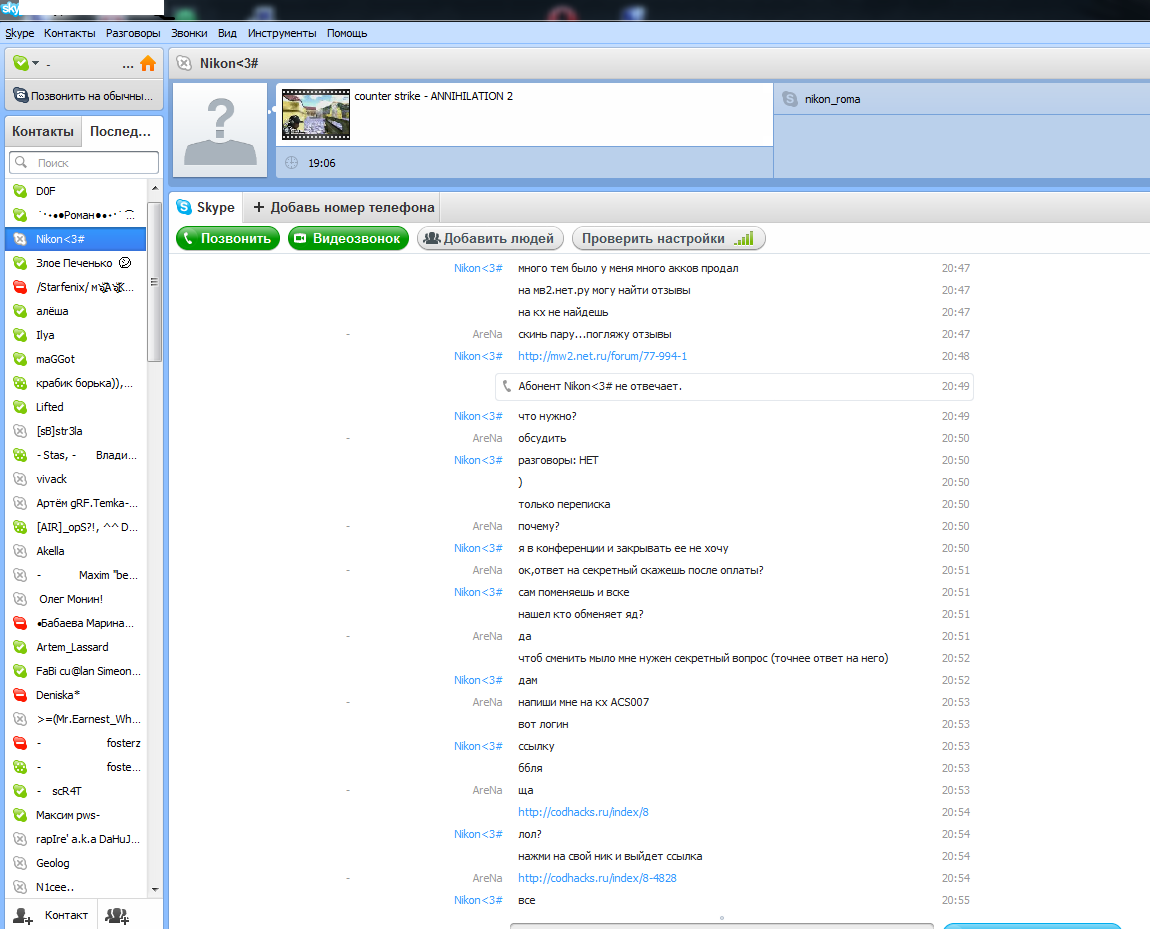The height and width of the screenshot is (929, 1150).
Task: Open the Контакты menu
Action: [x=70, y=33]
